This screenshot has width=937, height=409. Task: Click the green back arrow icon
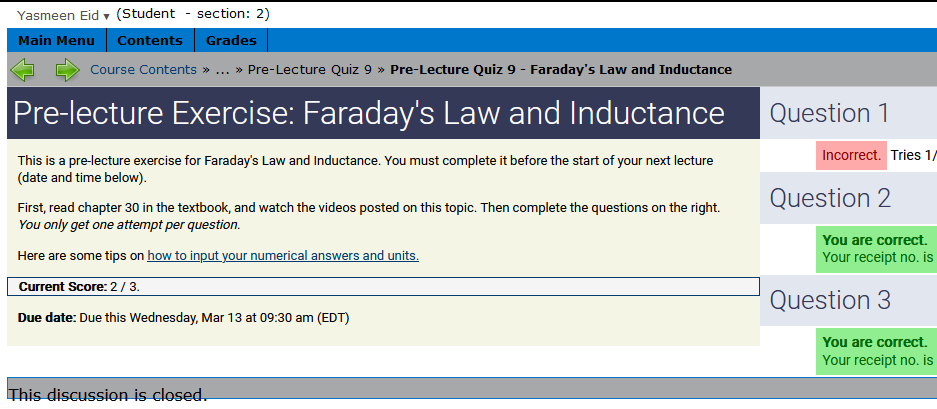tap(22, 70)
